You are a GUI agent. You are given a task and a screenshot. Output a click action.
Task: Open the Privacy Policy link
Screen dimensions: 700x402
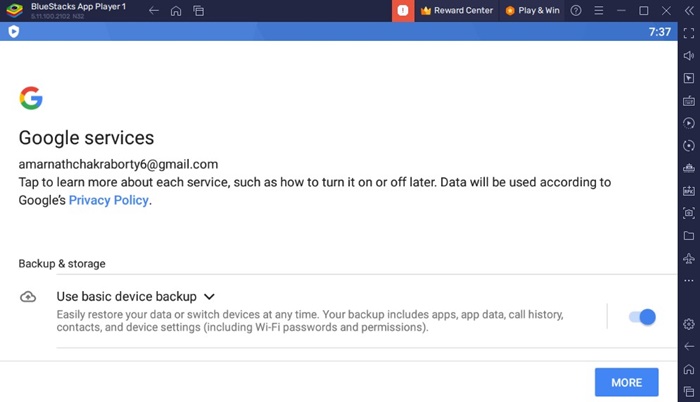(x=108, y=200)
